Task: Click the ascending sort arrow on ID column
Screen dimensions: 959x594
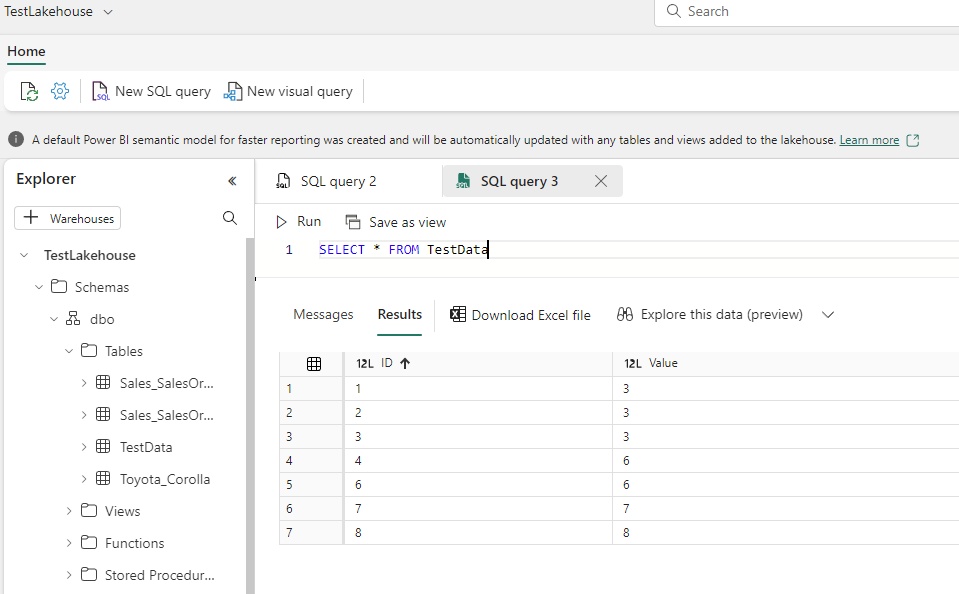Action: [x=405, y=363]
